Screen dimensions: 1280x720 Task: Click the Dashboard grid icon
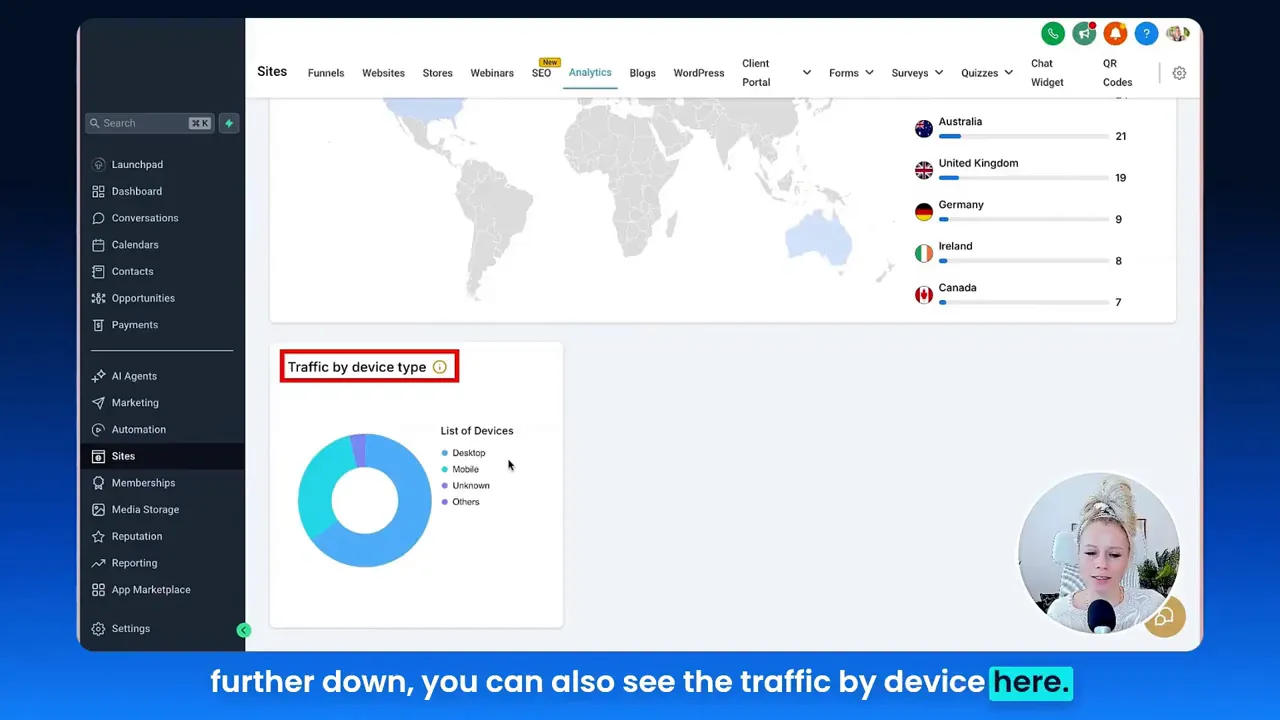(98, 191)
